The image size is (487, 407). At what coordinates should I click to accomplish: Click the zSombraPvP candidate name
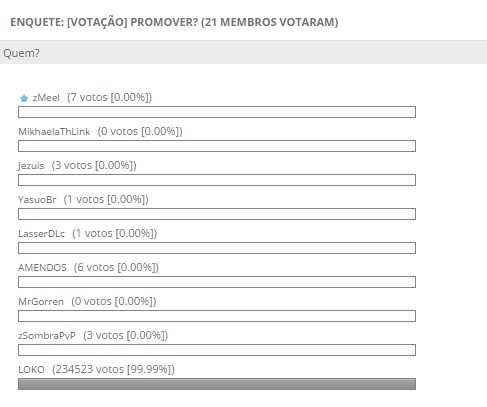(x=47, y=336)
